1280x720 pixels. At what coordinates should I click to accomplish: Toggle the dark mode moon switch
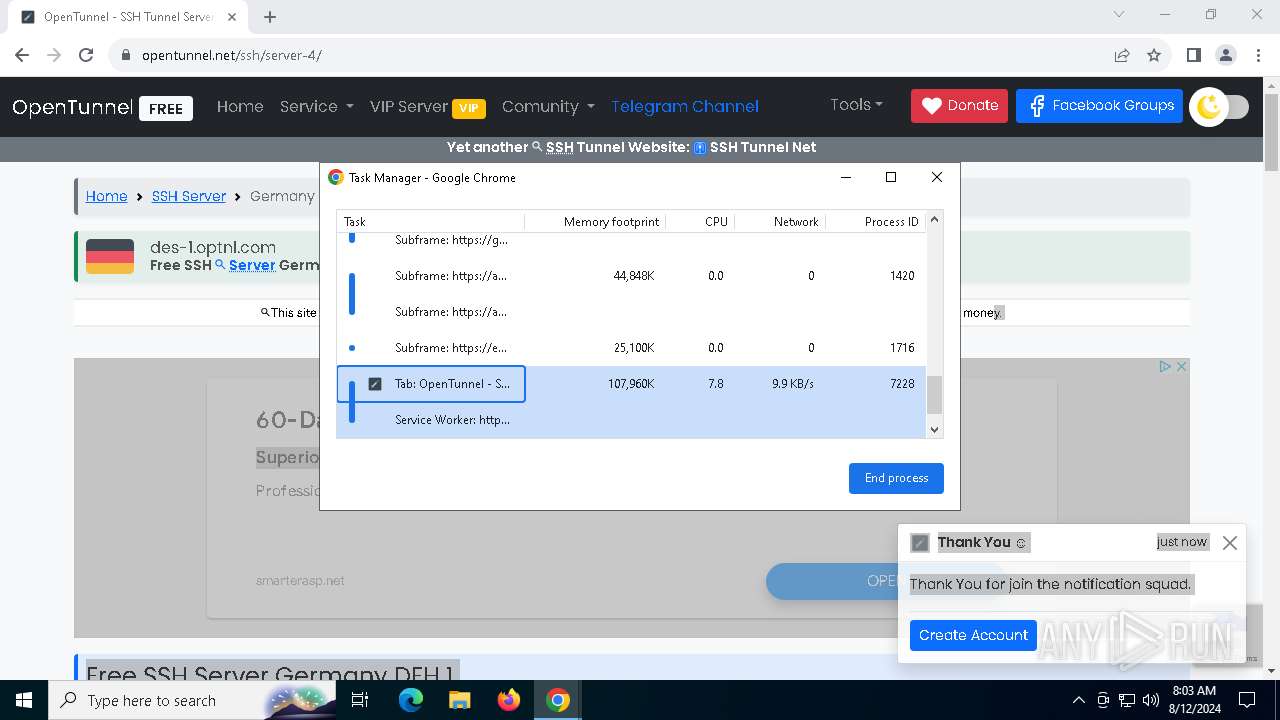pos(1219,106)
